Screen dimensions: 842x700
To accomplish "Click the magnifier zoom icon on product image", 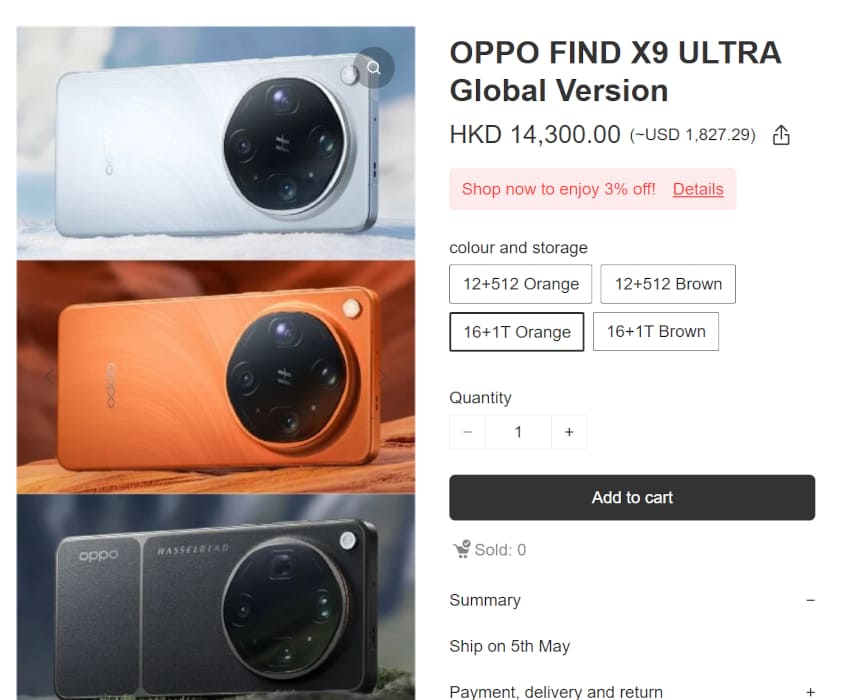I will (x=374, y=68).
